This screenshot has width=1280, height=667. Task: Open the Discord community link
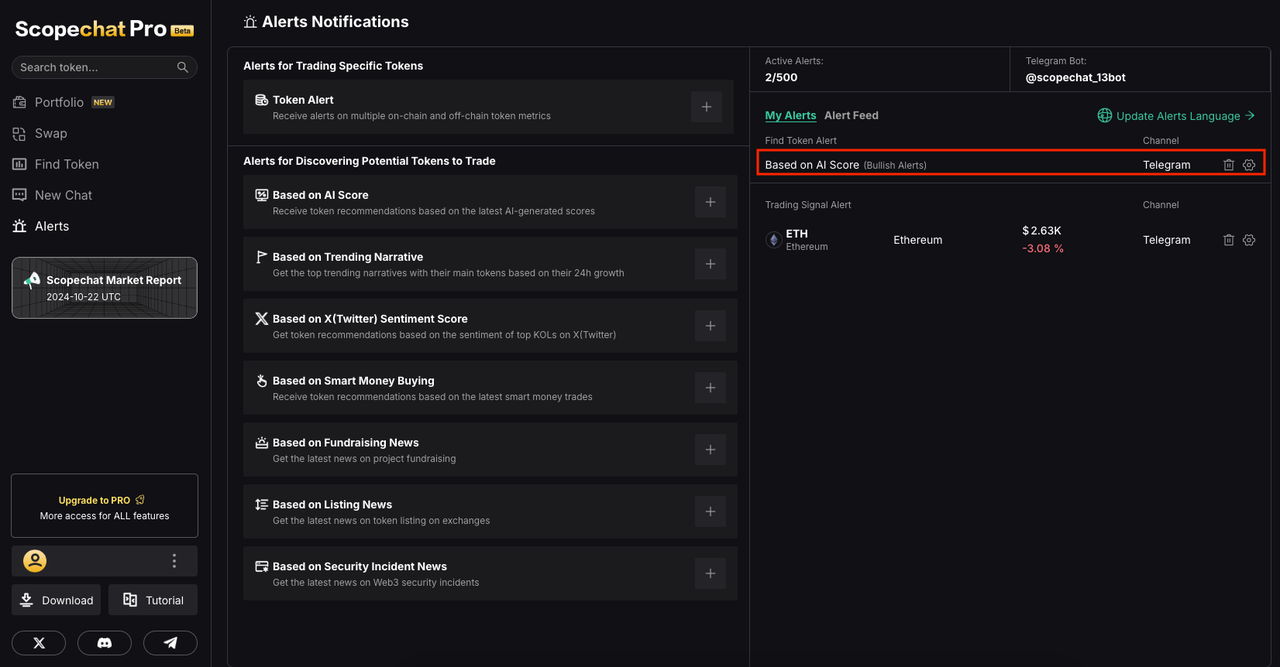coord(104,643)
